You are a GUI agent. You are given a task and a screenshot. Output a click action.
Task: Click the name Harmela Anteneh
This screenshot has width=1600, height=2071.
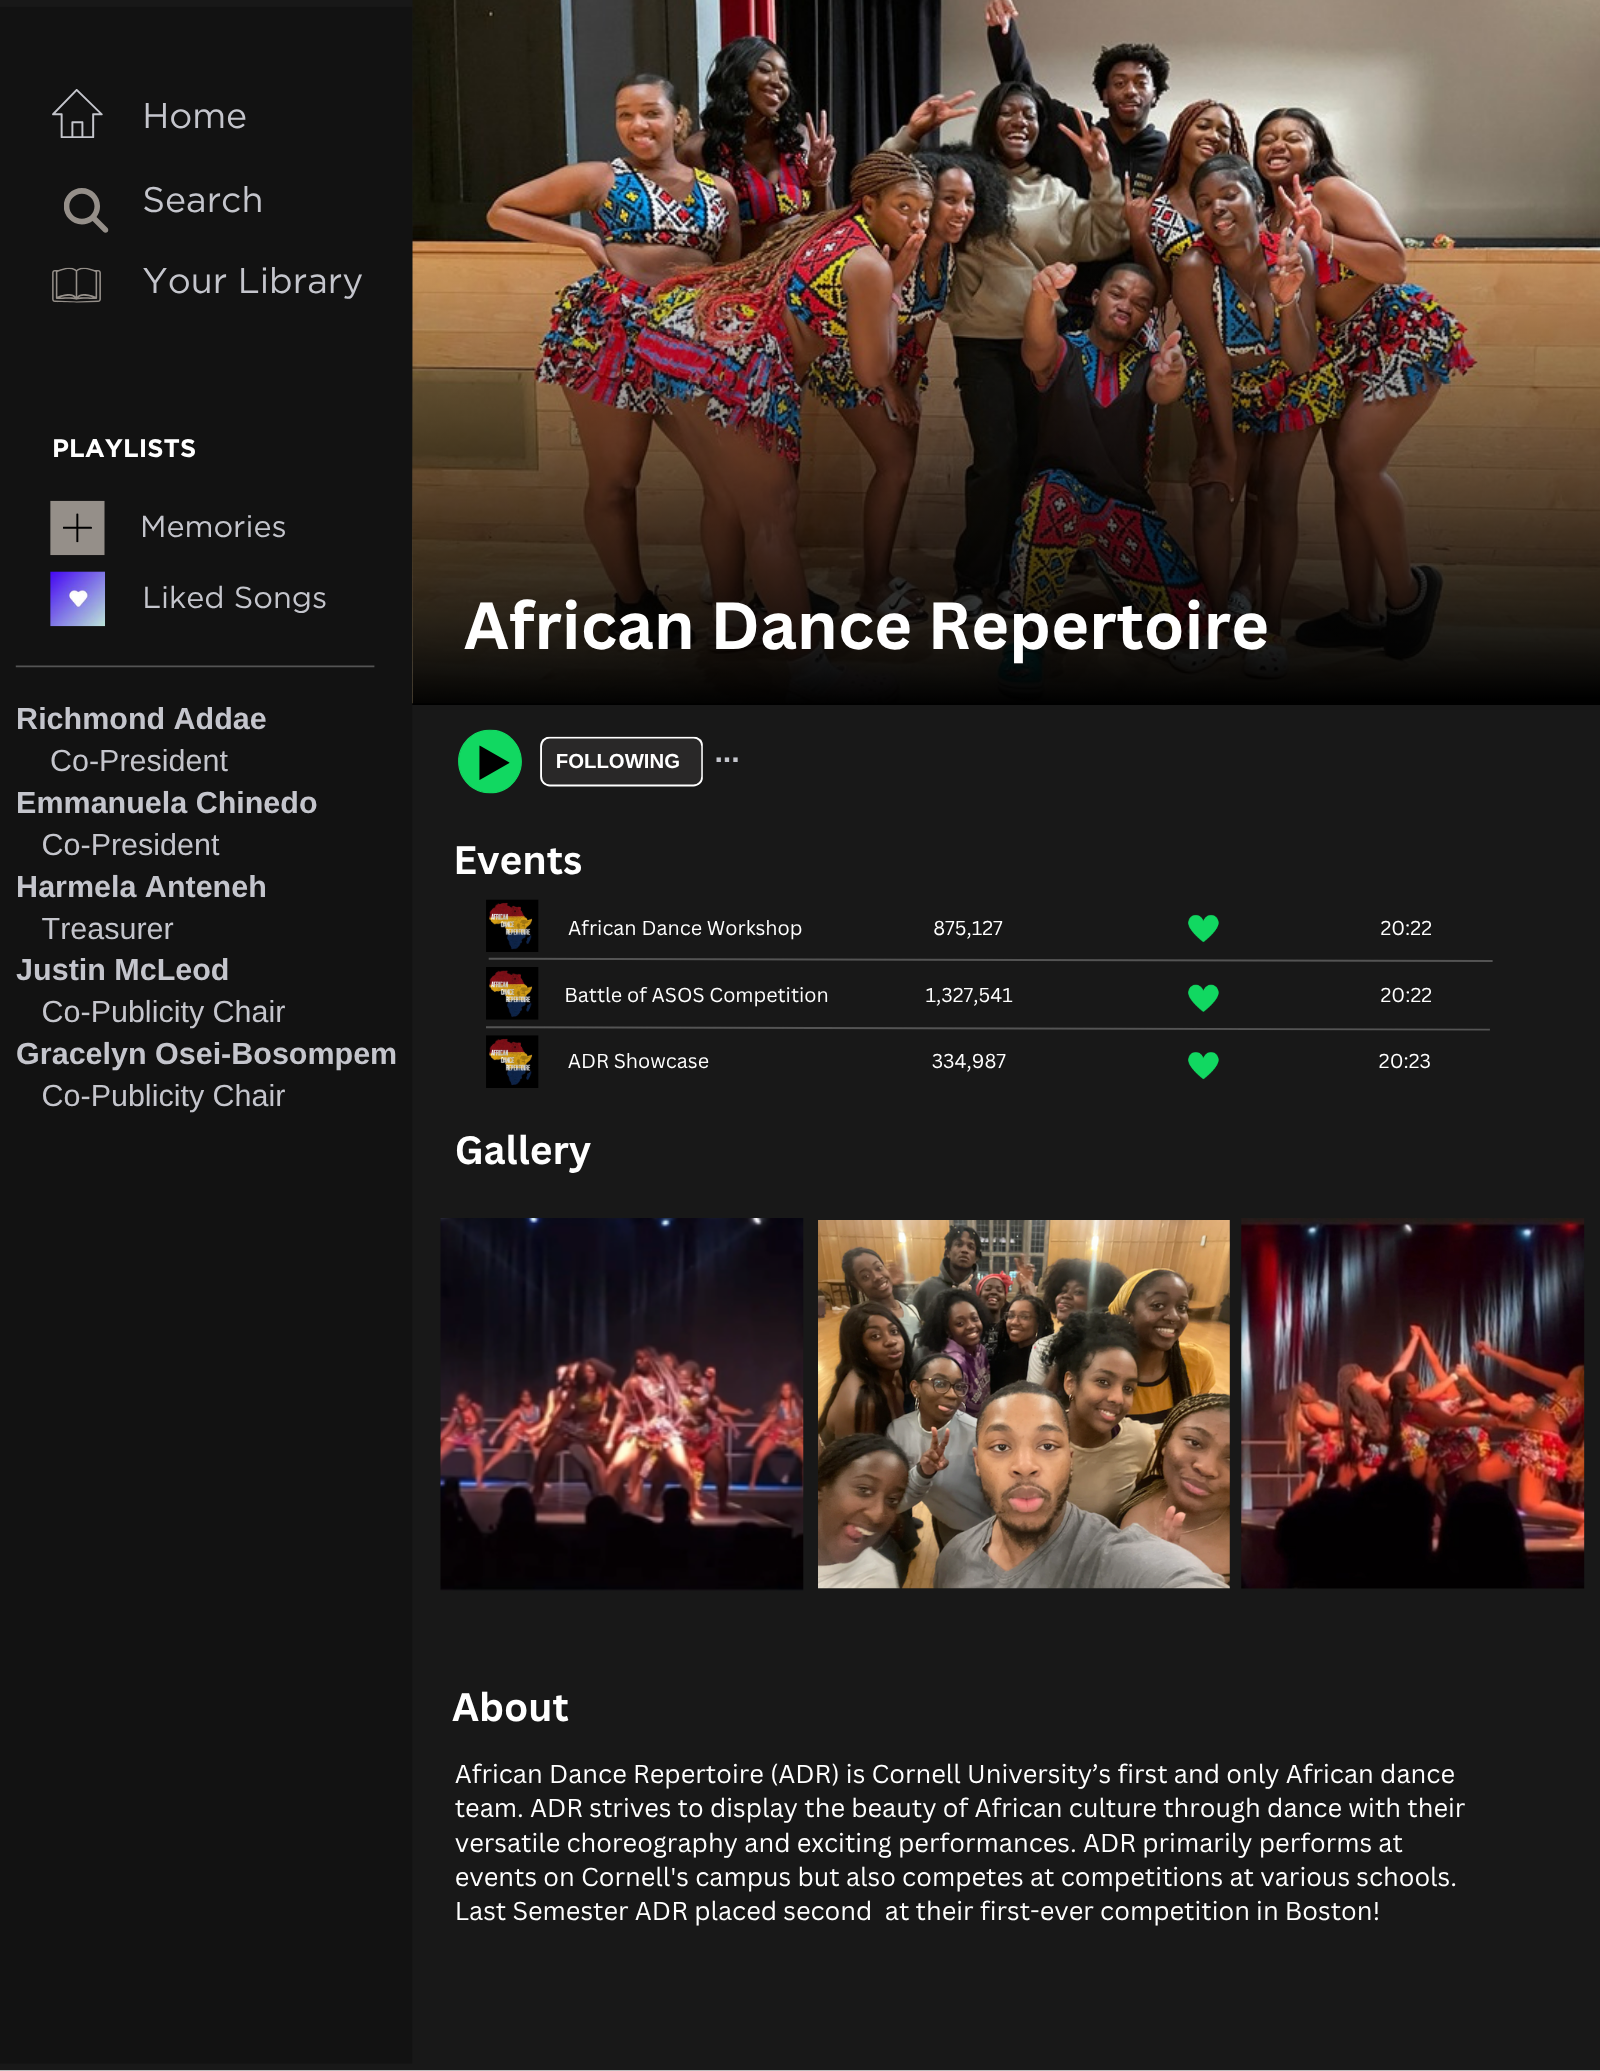coord(141,887)
